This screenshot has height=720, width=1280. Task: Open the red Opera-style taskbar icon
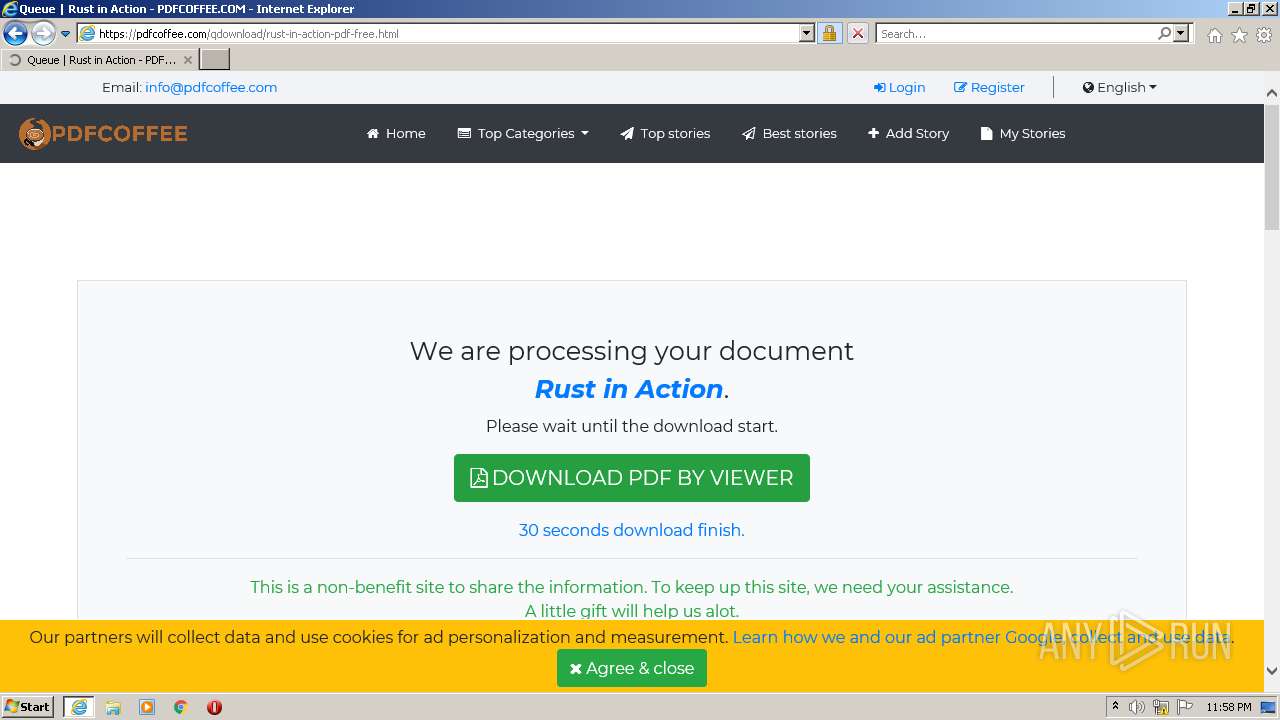pos(214,707)
